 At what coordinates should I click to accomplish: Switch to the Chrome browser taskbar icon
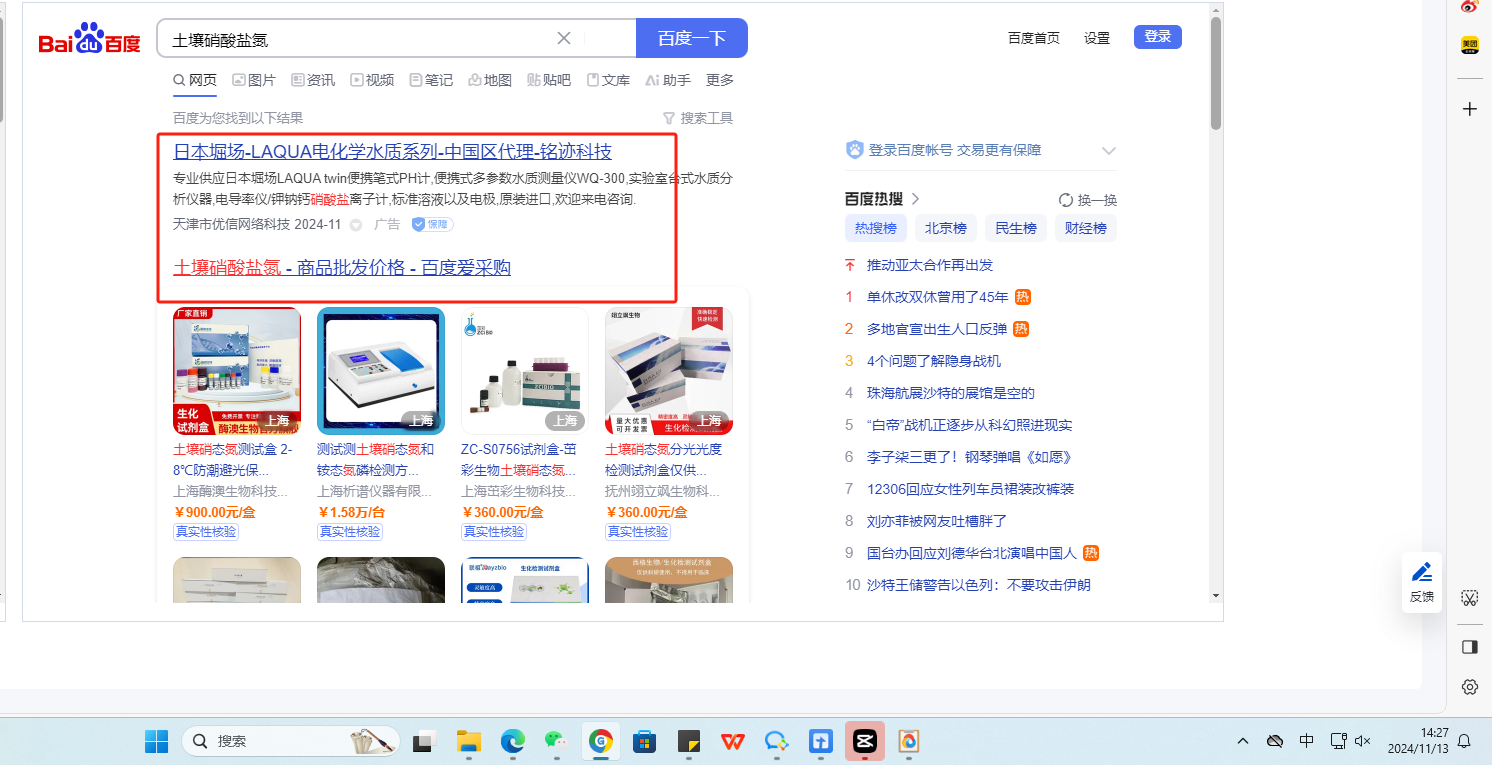point(601,741)
